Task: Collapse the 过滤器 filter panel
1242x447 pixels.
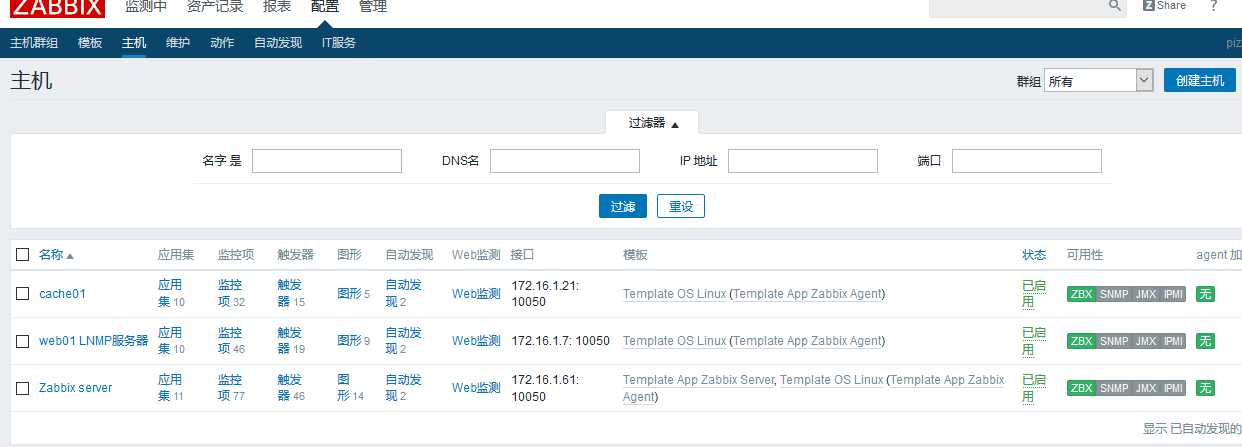Action: pyautogui.click(x=653, y=123)
